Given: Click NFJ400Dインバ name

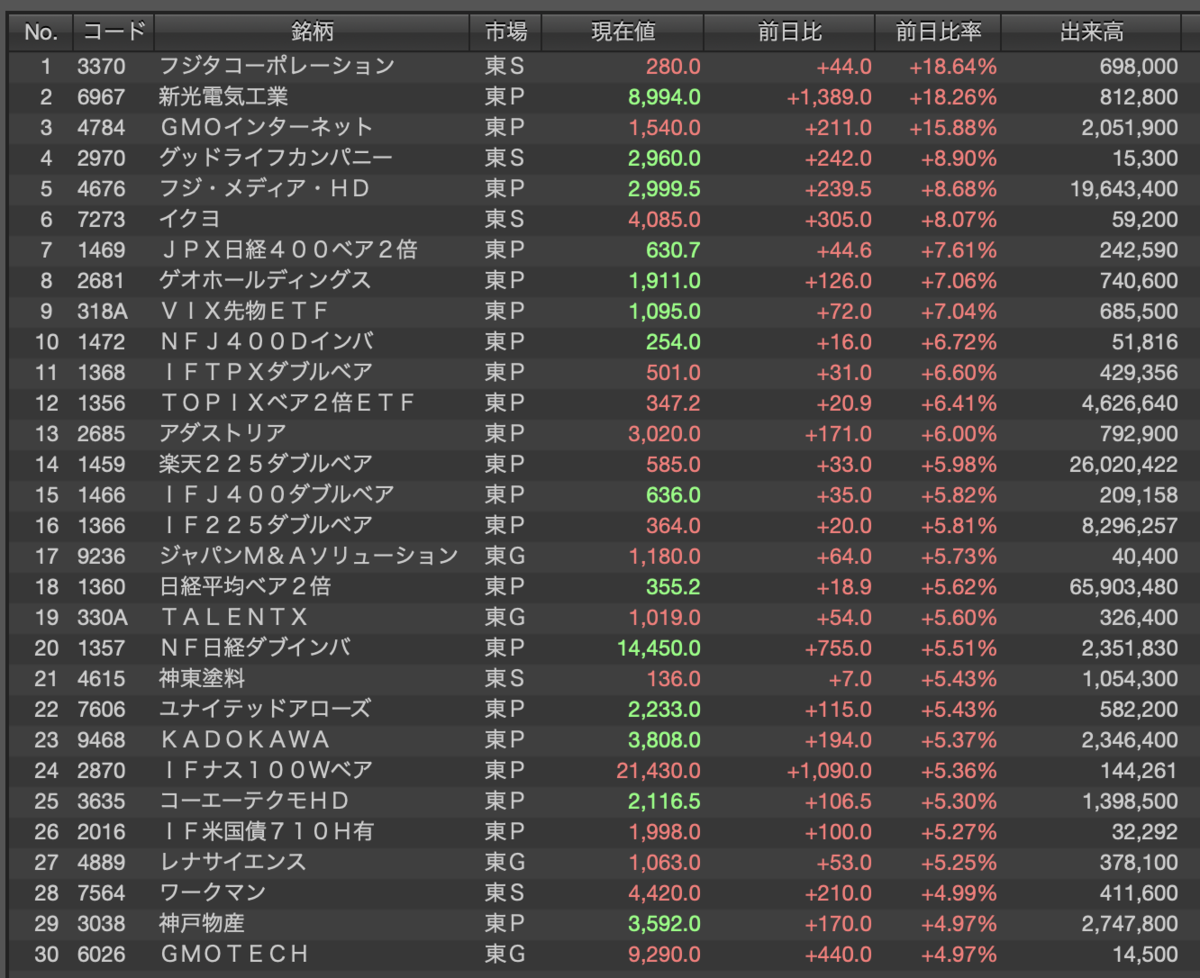Looking at the screenshot, I should click(x=267, y=342).
